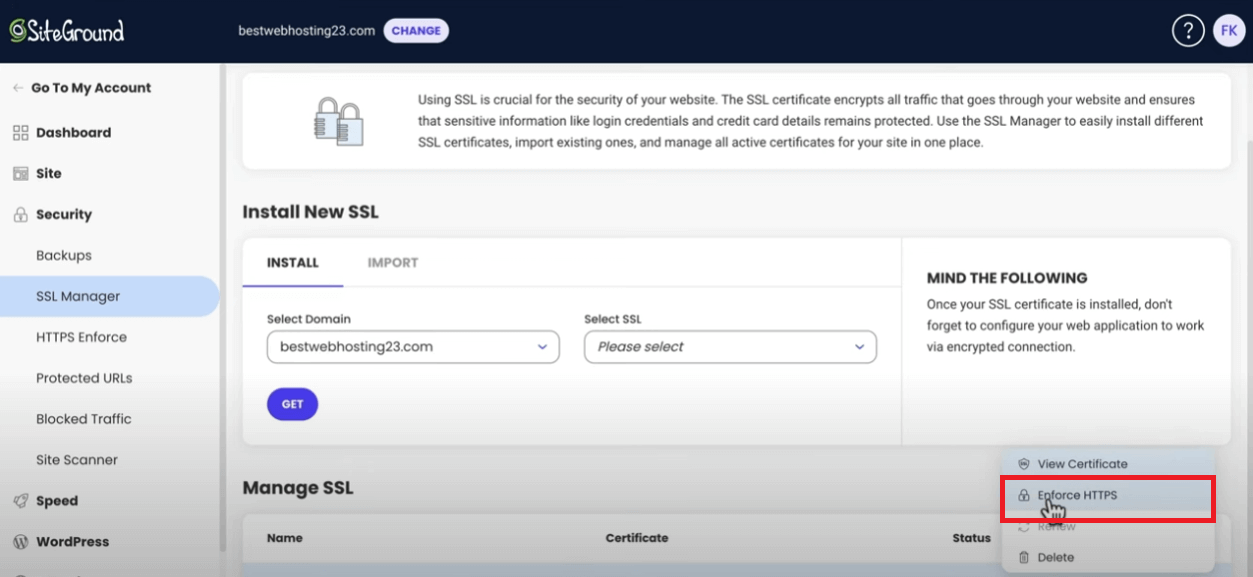1253x577 pixels.
Task: Click the padlocks illustration in the SSL banner
Action: point(339,121)
